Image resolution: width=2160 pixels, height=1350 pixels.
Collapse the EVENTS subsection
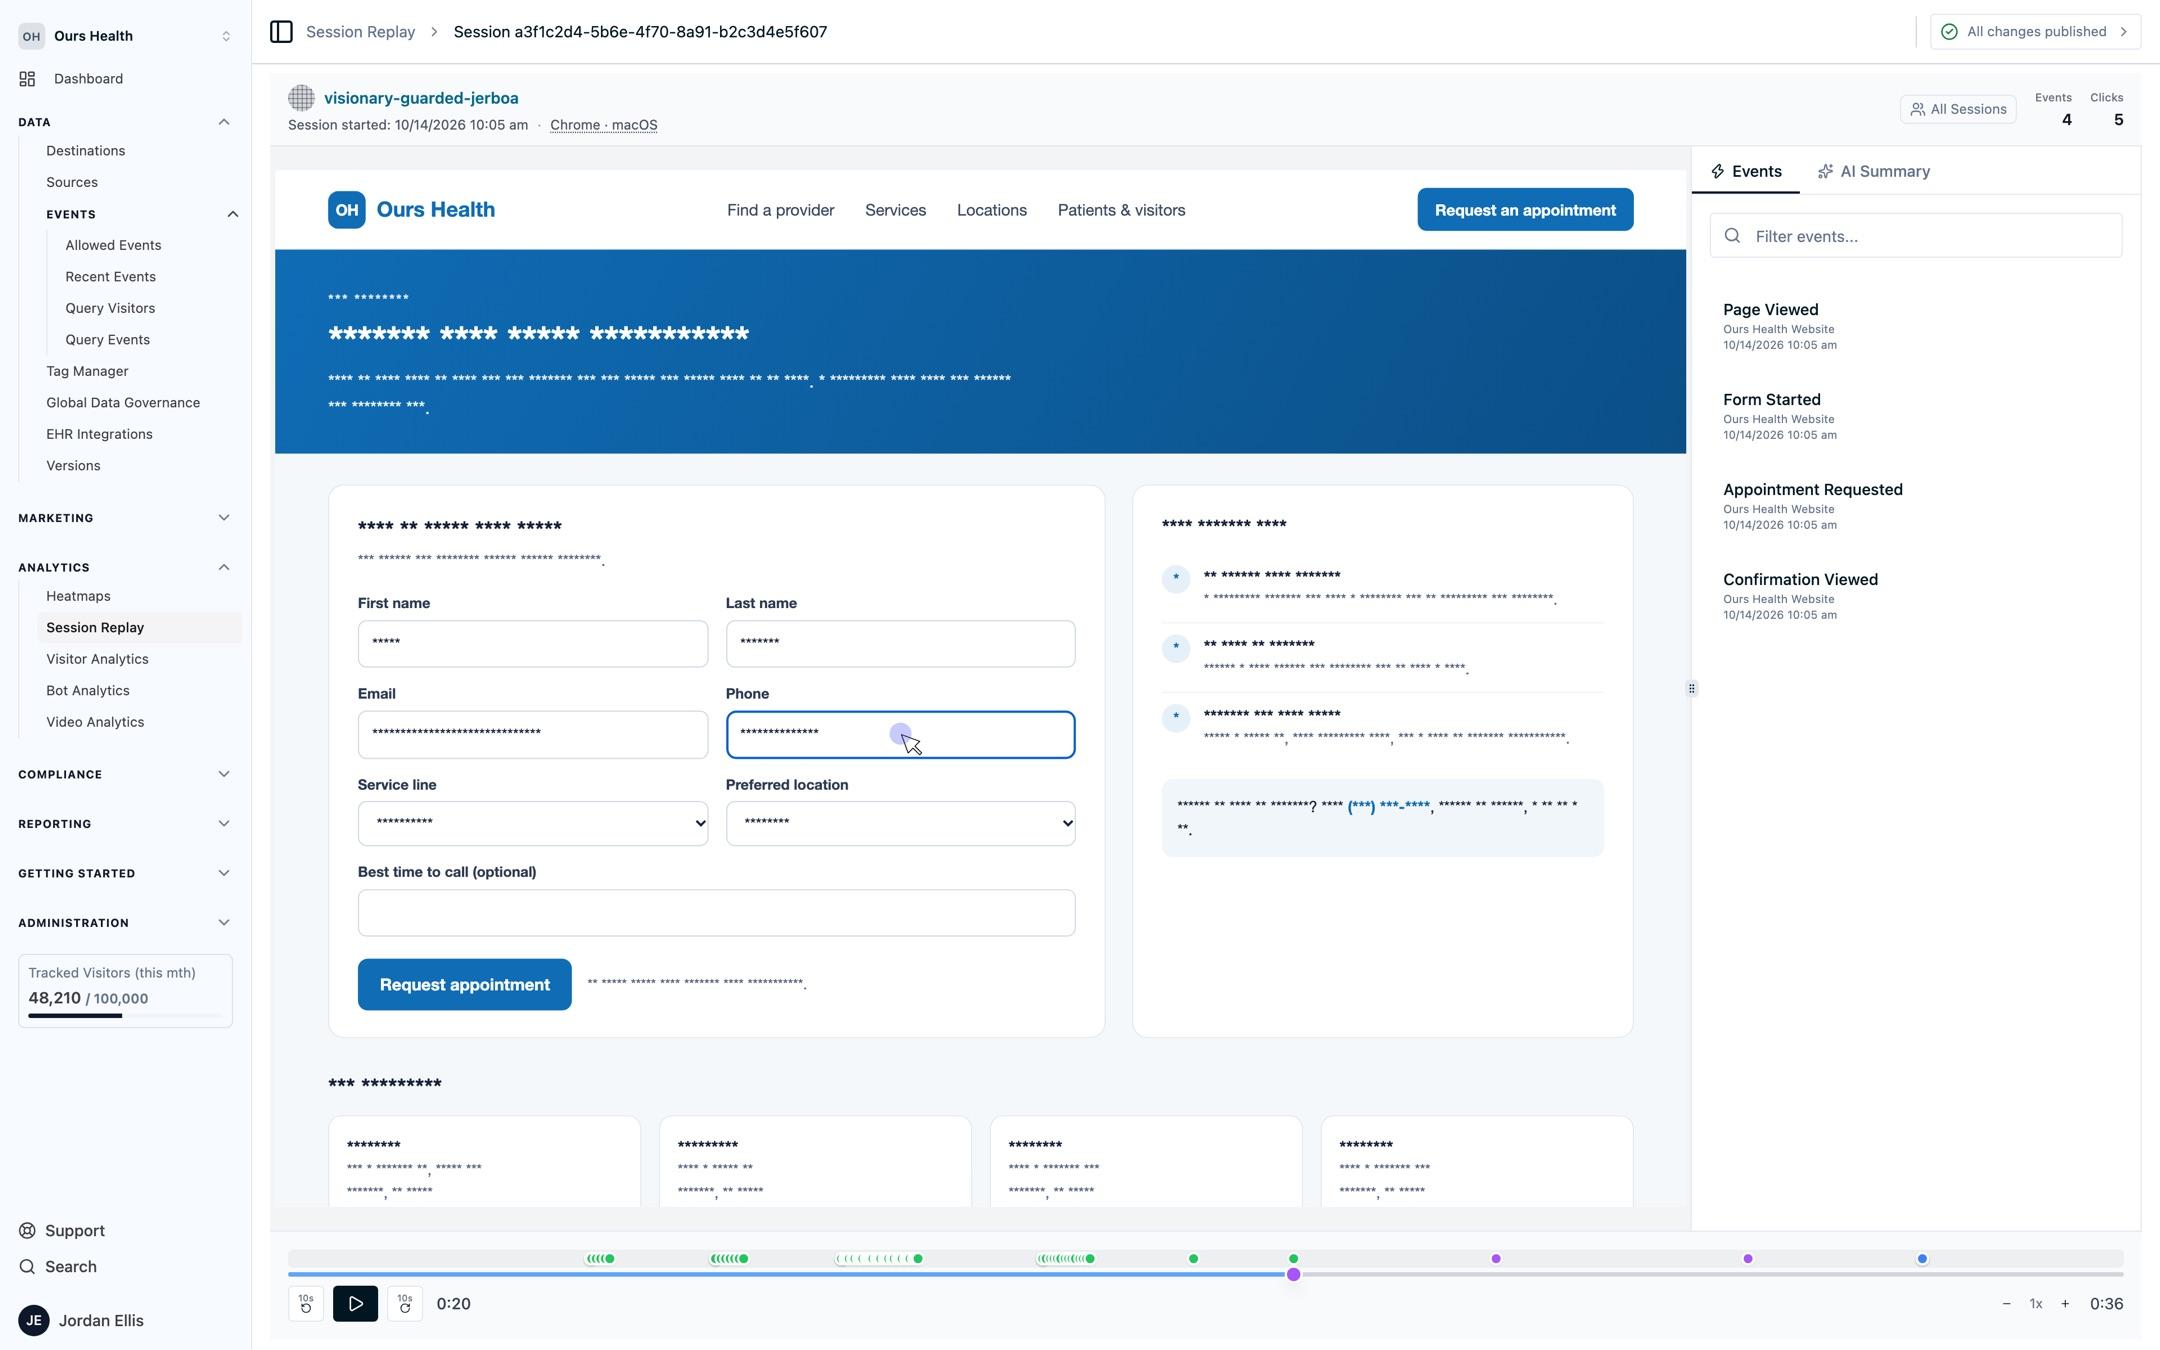click(233, 214)
